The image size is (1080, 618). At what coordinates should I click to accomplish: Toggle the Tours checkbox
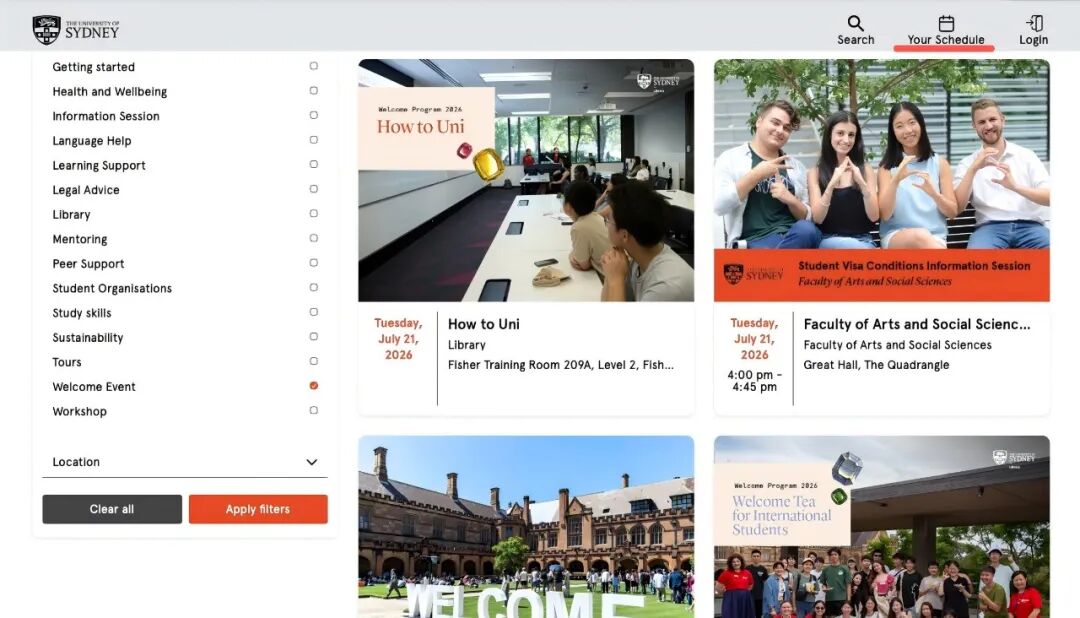(x=313, y=361)
